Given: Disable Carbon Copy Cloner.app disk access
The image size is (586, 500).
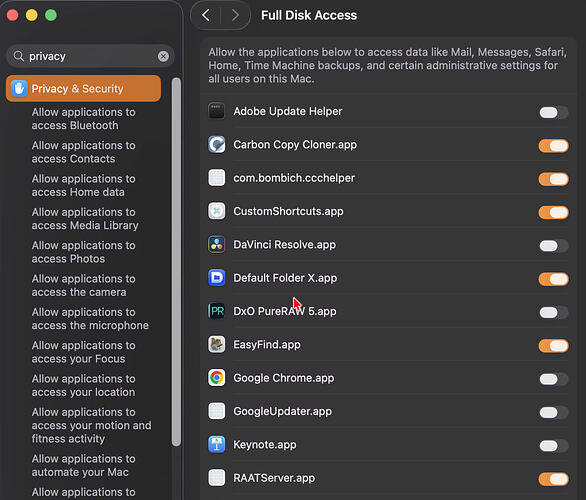Looking at the screenshot, I should pos(553,146).
